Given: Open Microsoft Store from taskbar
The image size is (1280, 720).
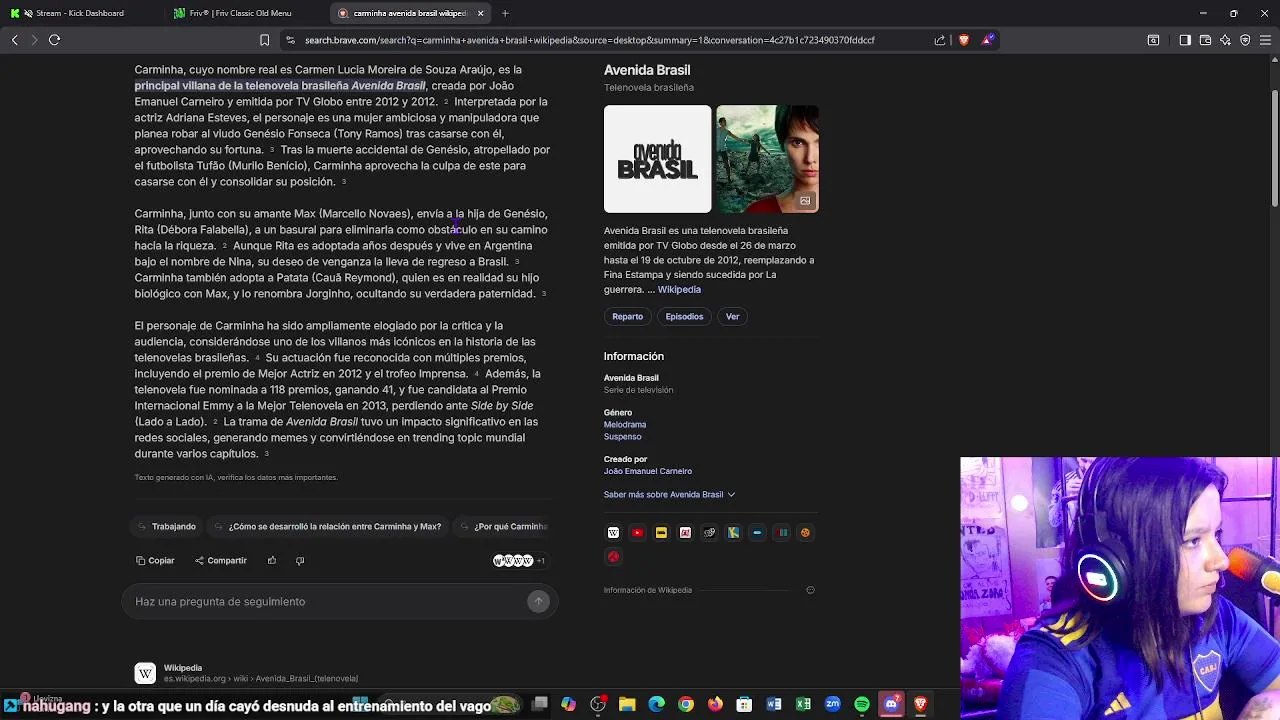Looking at the screenshot, I should click(744, 705).
